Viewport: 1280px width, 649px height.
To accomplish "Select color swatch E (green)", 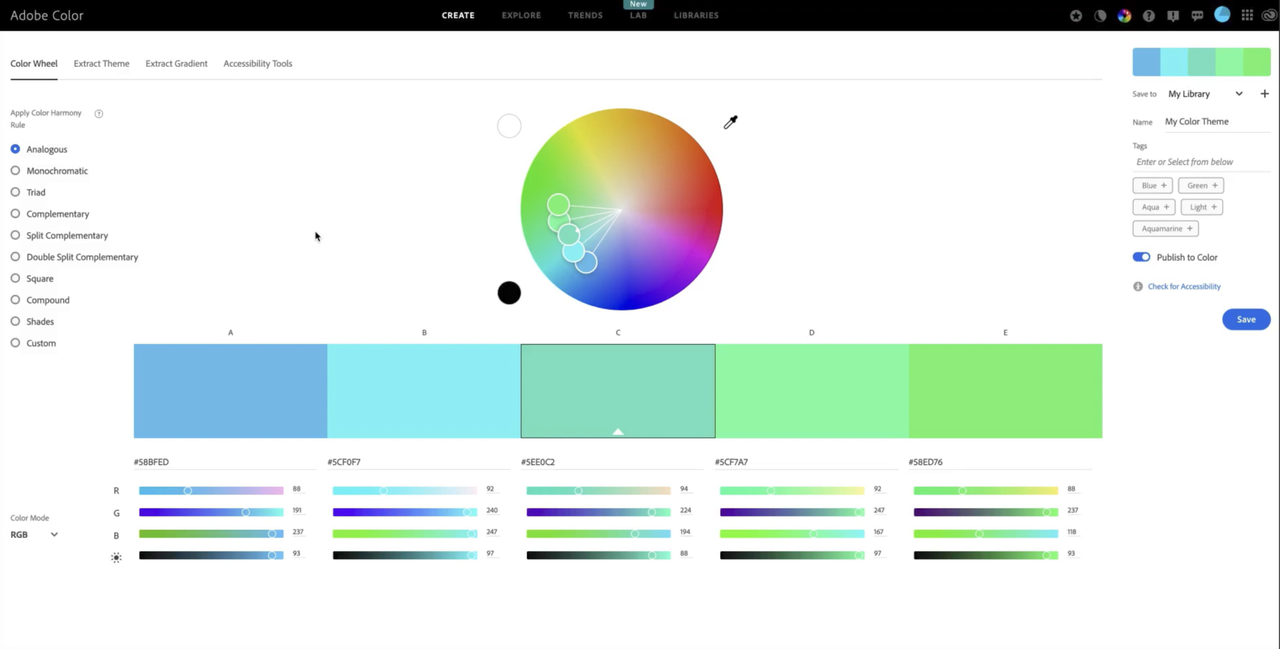I will tap(1006, 391).
